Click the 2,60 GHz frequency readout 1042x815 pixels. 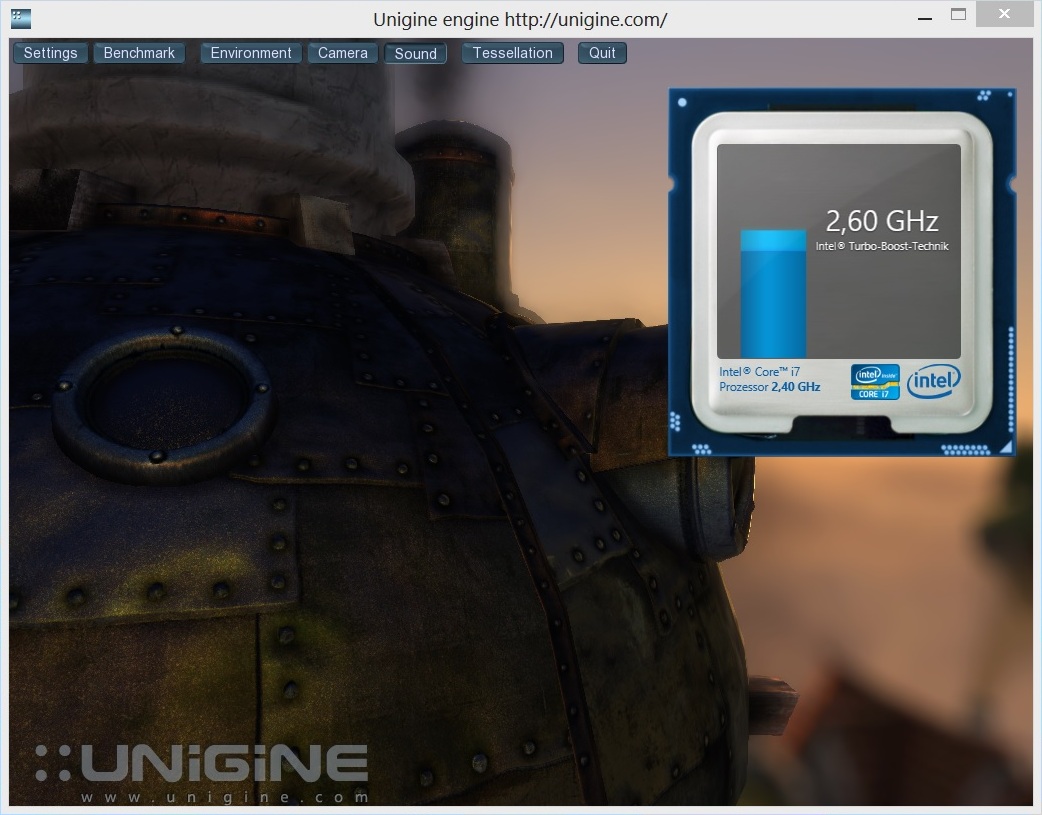(882, 221)
